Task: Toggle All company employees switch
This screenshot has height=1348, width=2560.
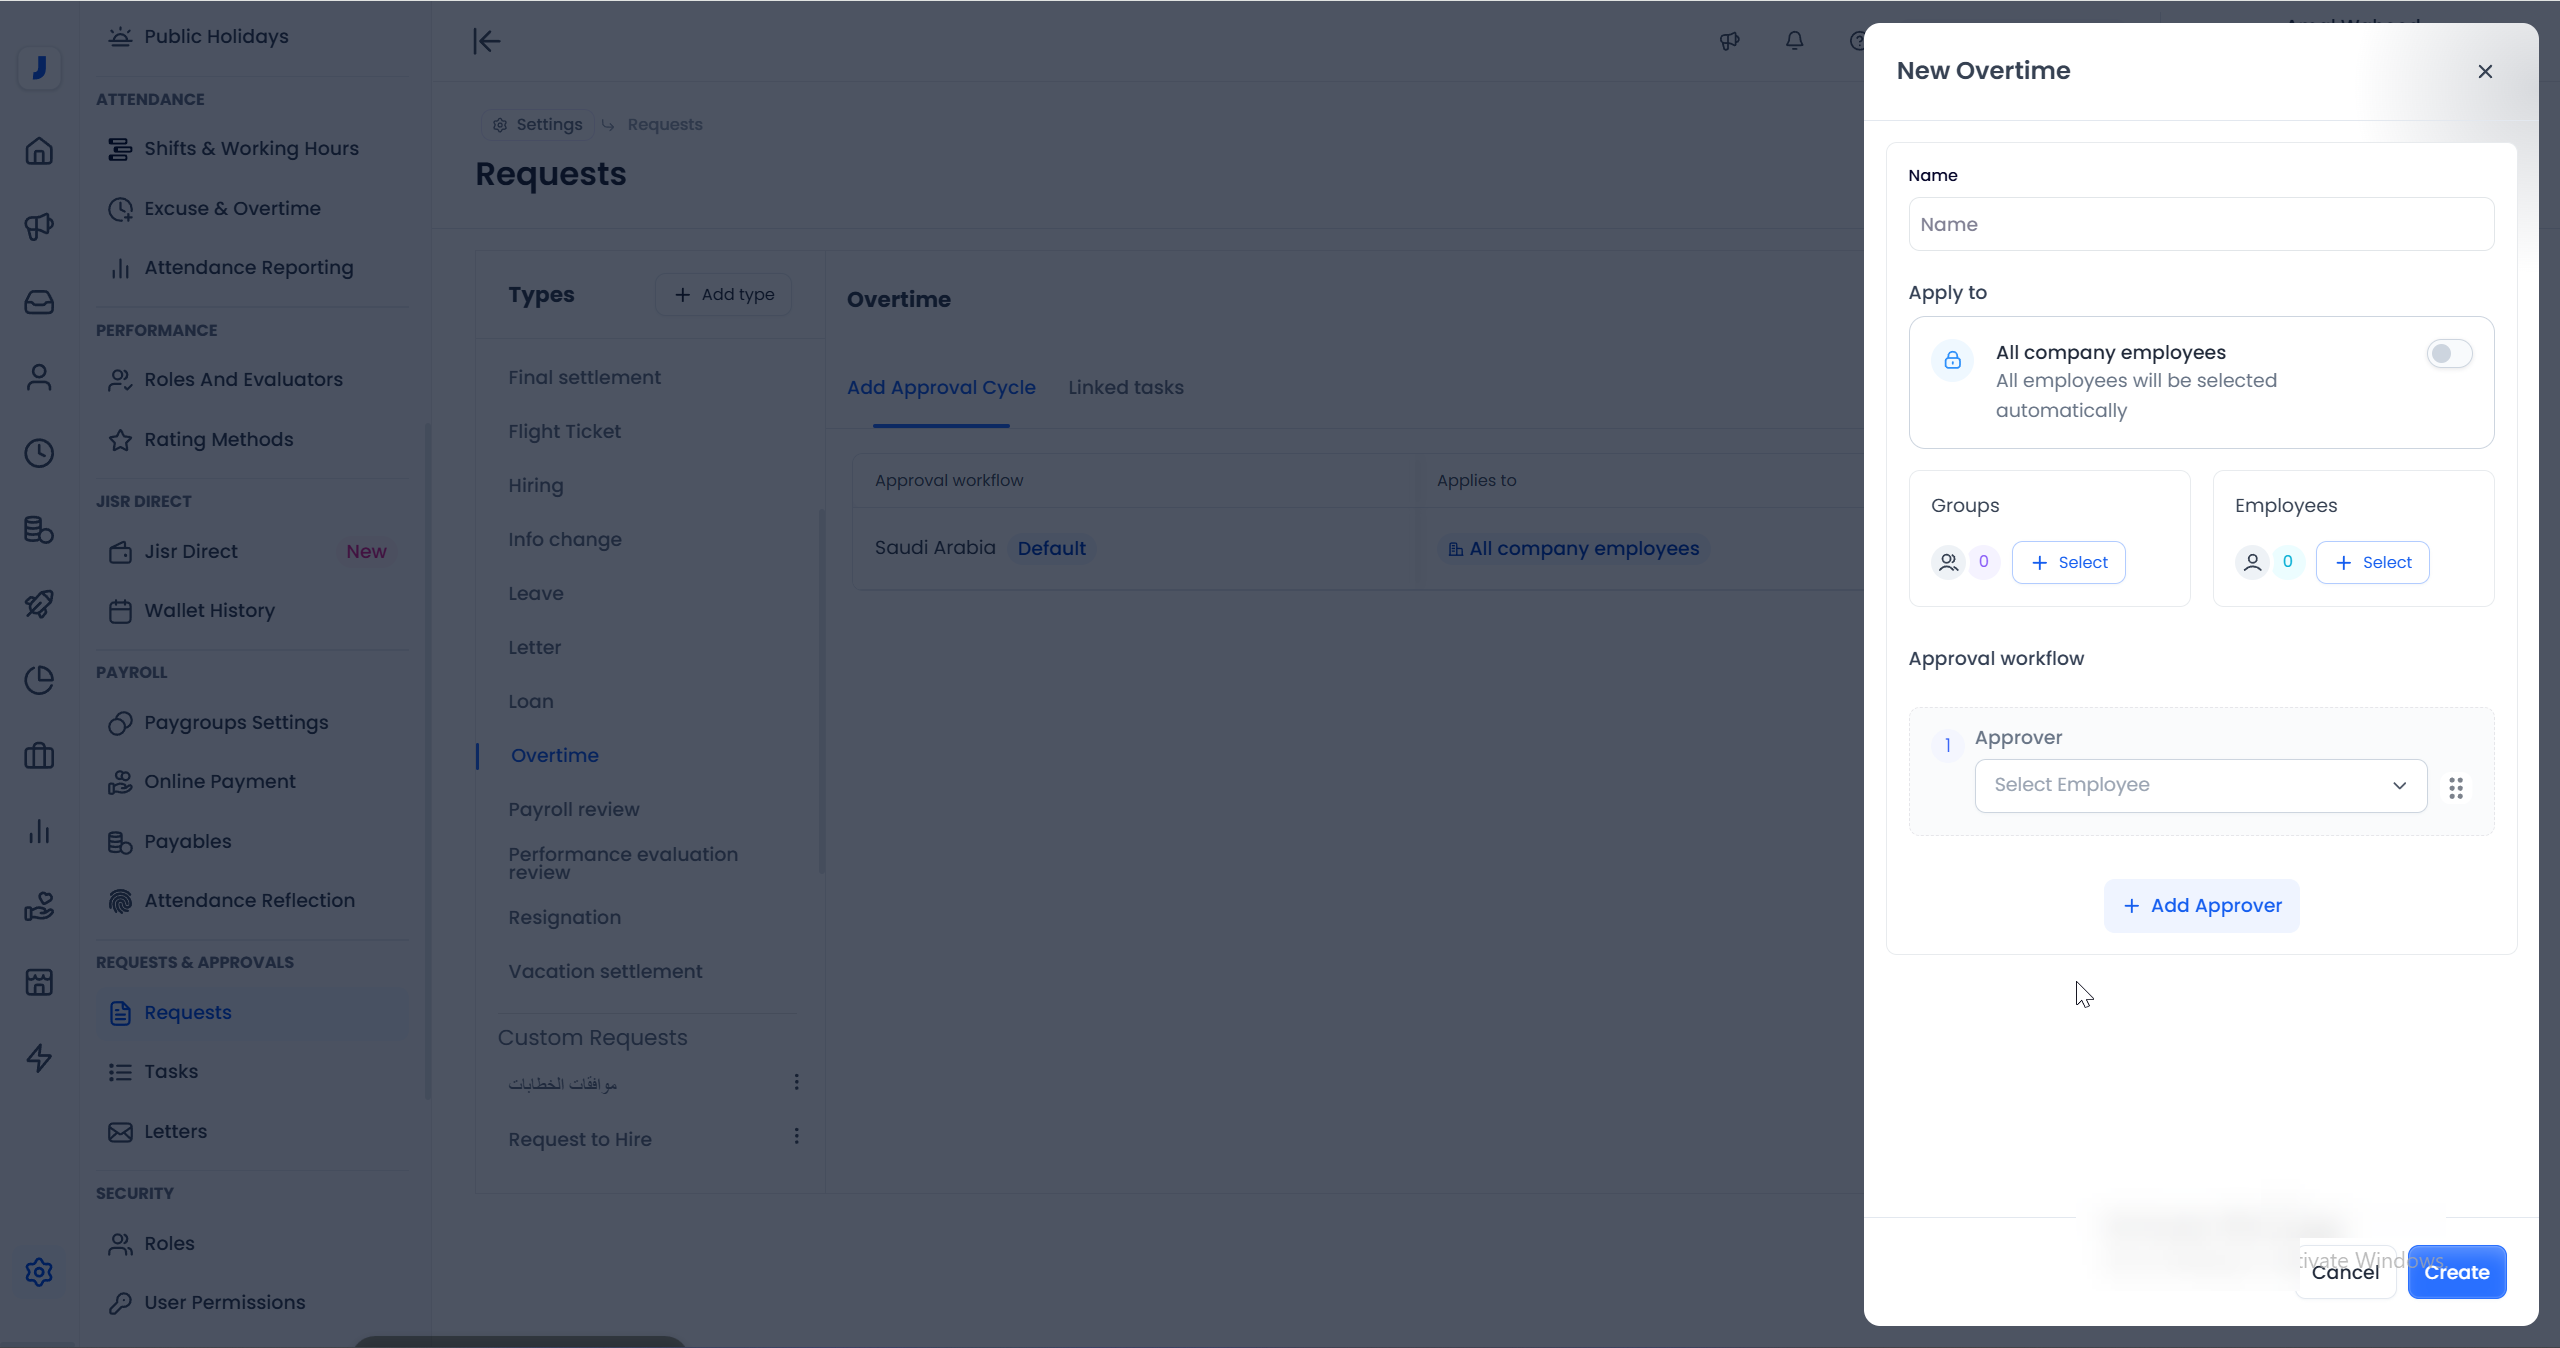Action: coord(2449,354)
